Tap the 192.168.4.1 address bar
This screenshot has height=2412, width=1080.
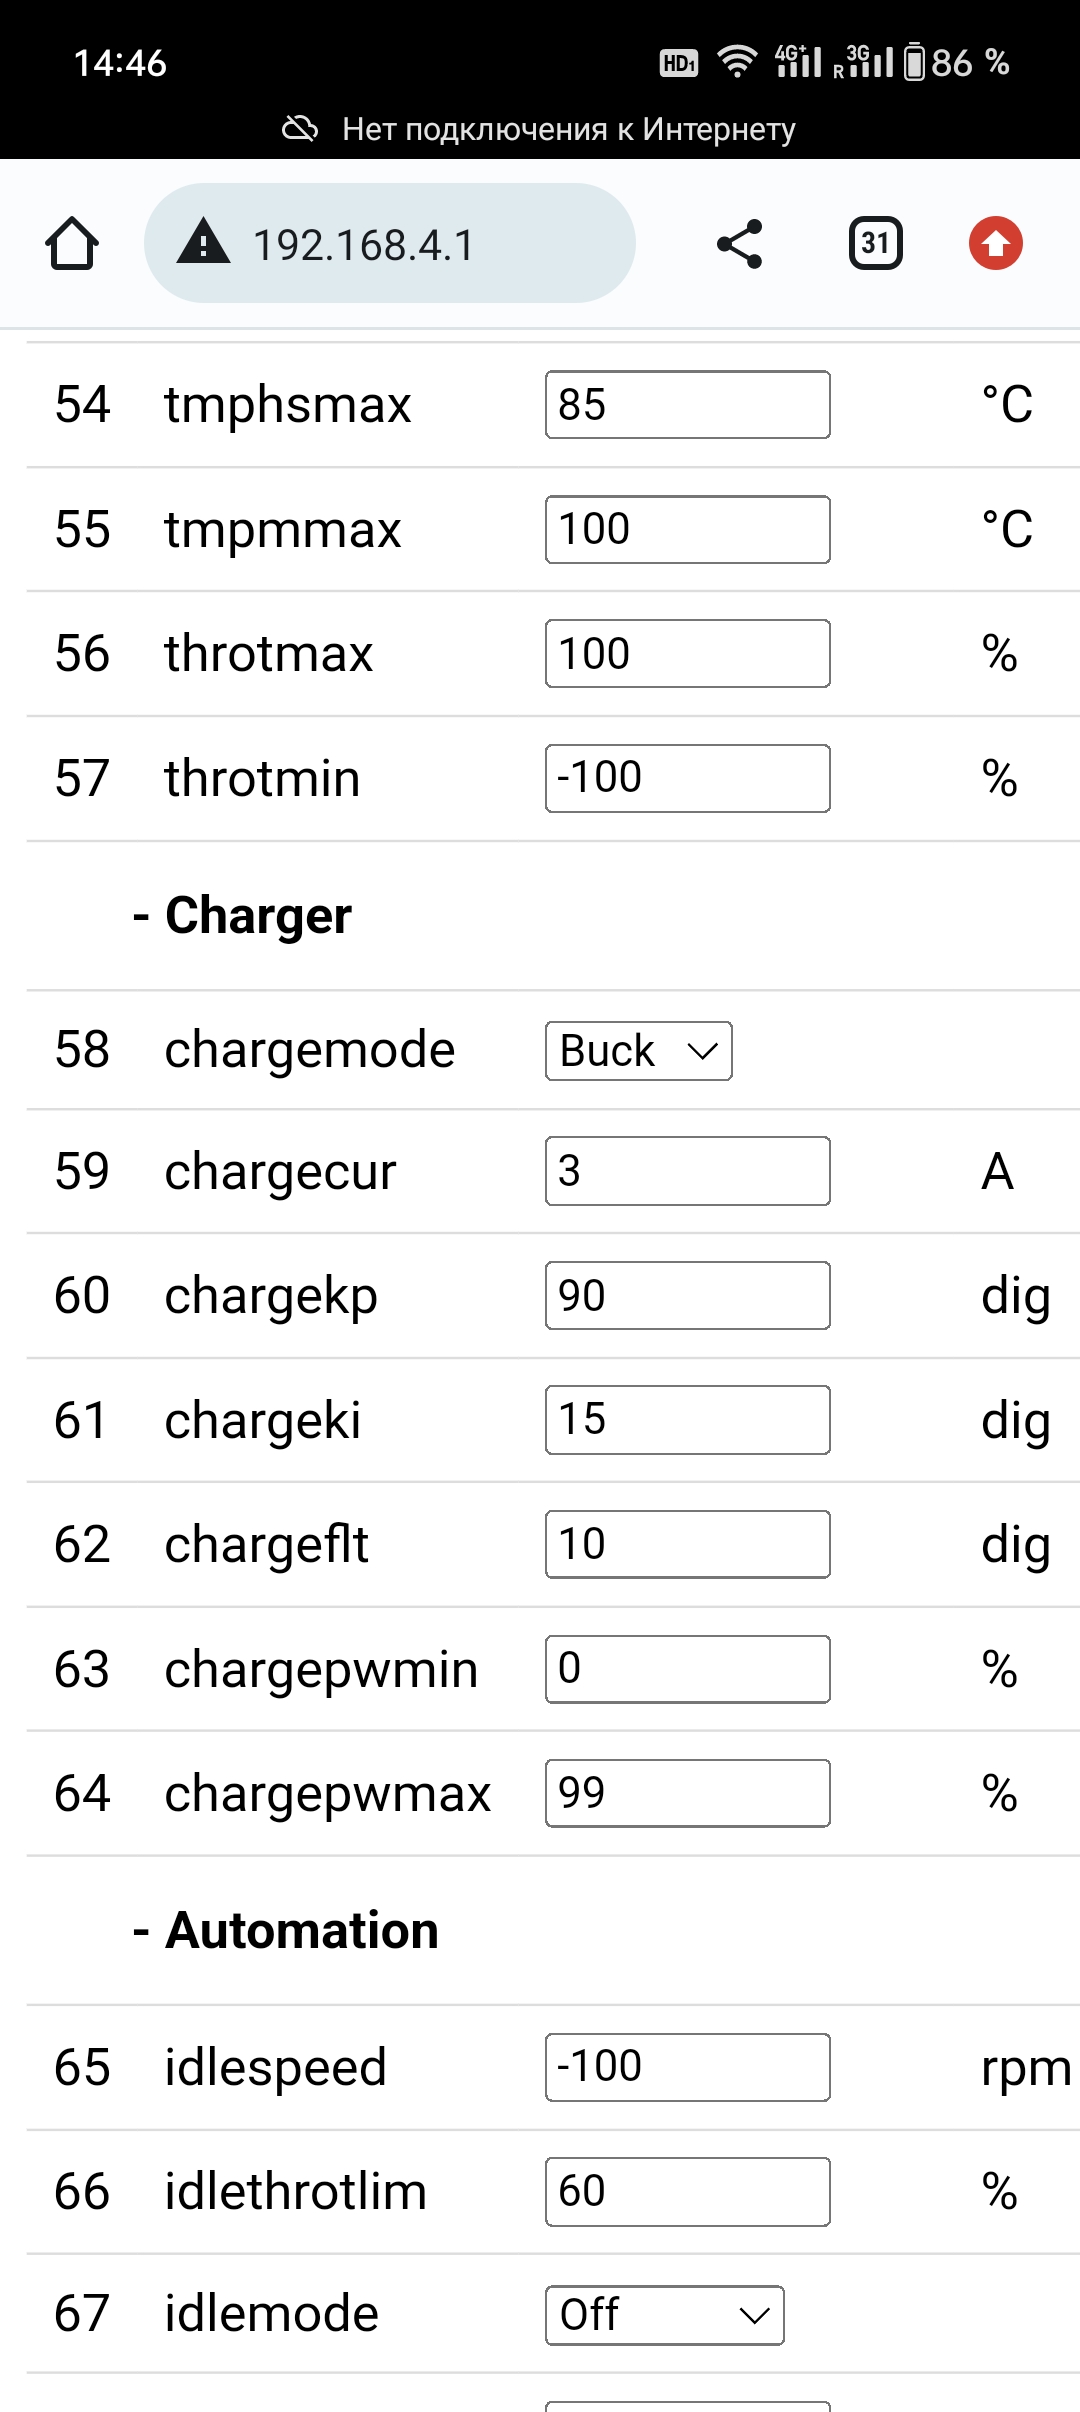pyautogui.click(x=390, y=244)
